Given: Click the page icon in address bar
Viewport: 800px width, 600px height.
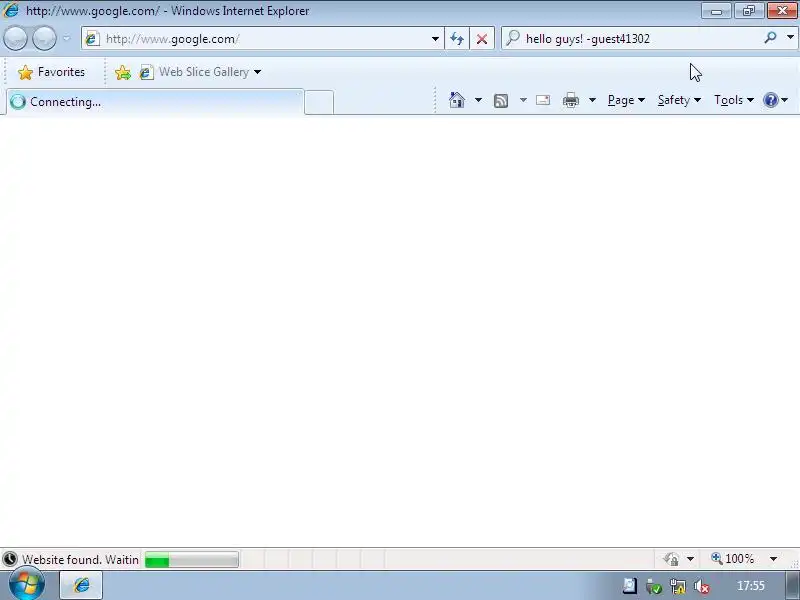Looking at the screenshot, I should (x=92, y=39).
